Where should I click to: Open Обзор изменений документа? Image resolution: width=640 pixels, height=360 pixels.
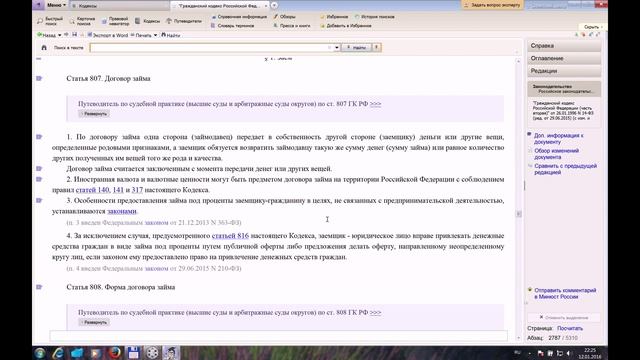[556, 154]
